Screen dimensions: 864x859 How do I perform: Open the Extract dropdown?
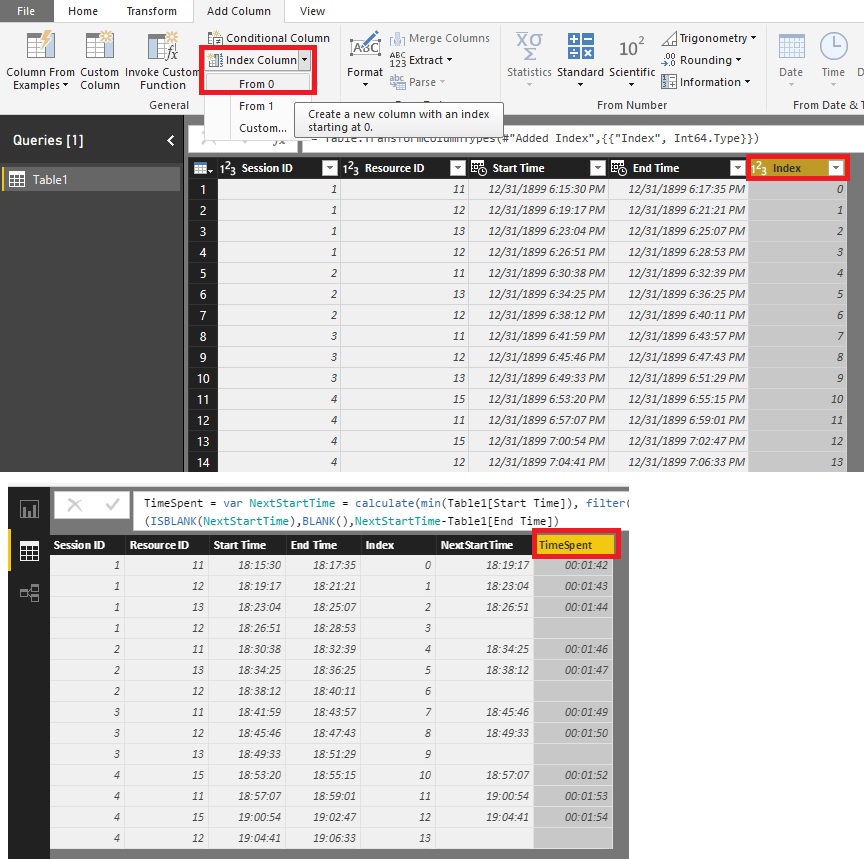click(421, 60)
